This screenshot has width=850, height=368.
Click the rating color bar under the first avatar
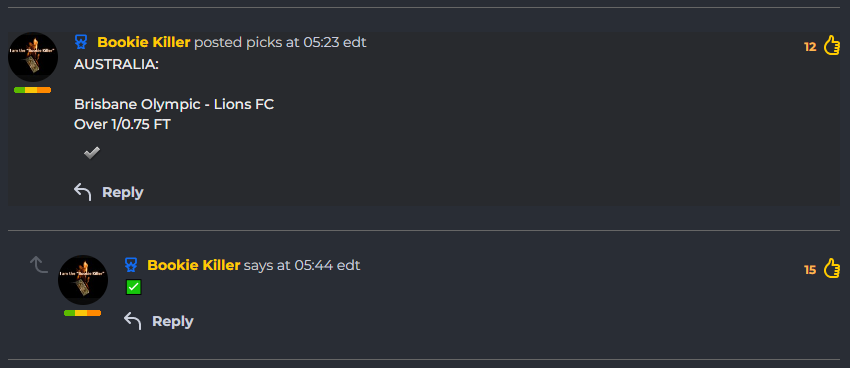coord(33,90)
